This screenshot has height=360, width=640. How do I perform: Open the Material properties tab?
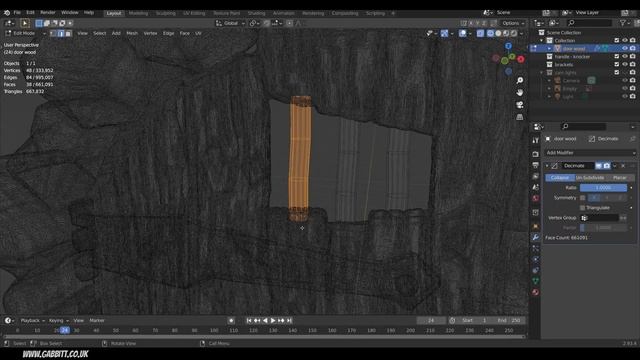(x=536, y=292)
